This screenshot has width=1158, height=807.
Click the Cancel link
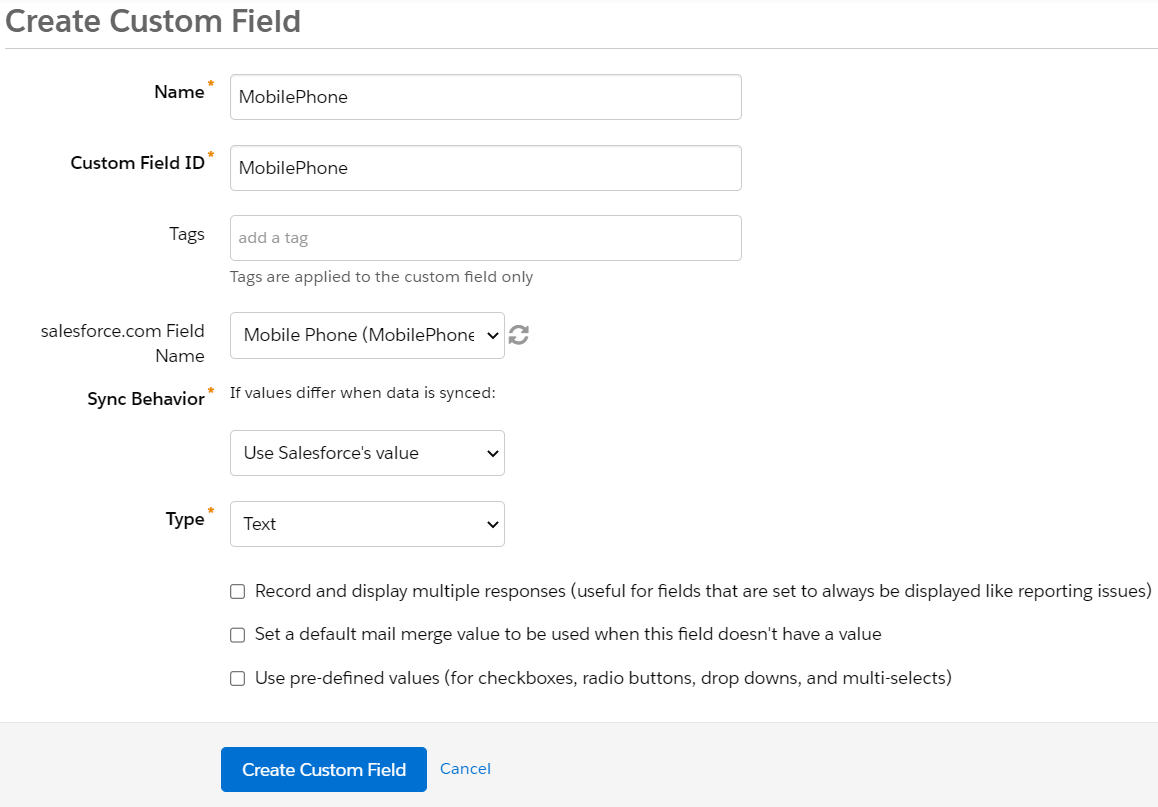465,769
